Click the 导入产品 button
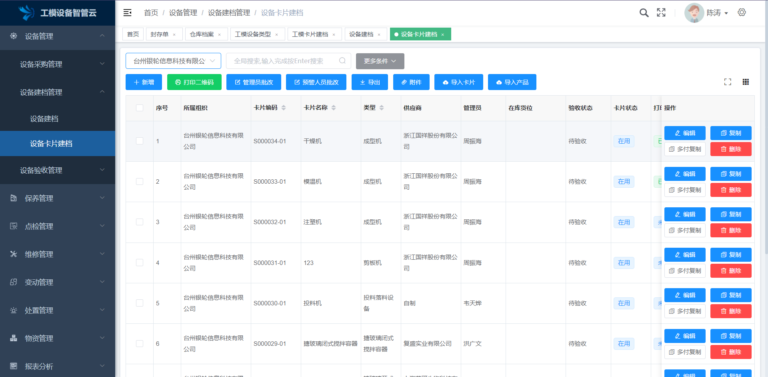The width and height of the screenshot is (768, 377). 512,82
